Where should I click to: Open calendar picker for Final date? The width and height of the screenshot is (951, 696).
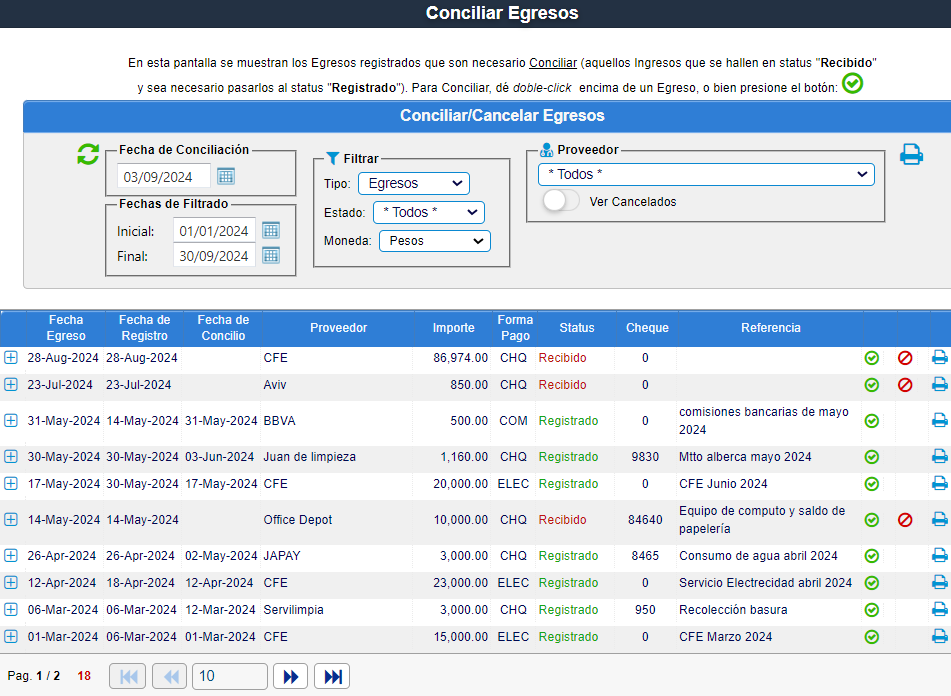(270, 256)
